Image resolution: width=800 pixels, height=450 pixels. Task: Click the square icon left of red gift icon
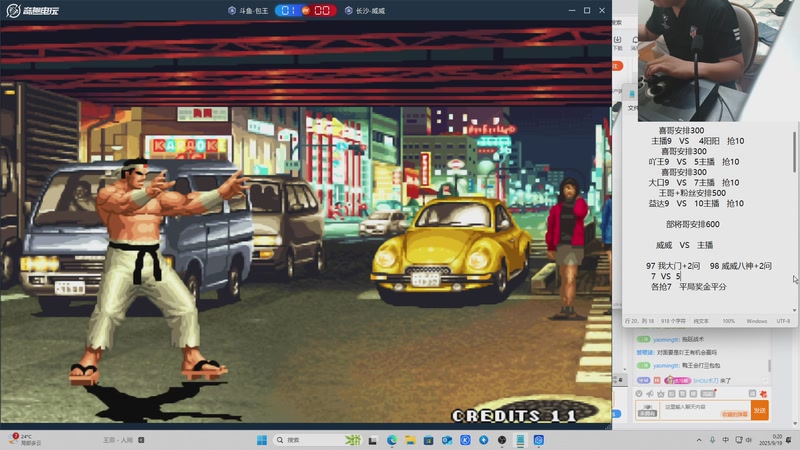(x=752, y=393)
